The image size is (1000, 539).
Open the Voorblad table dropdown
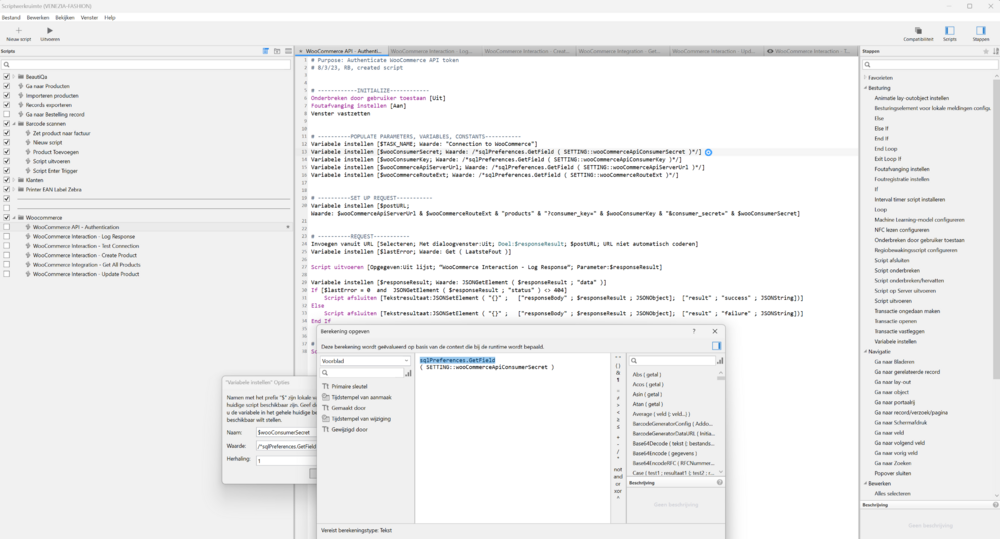click(365, 360)
